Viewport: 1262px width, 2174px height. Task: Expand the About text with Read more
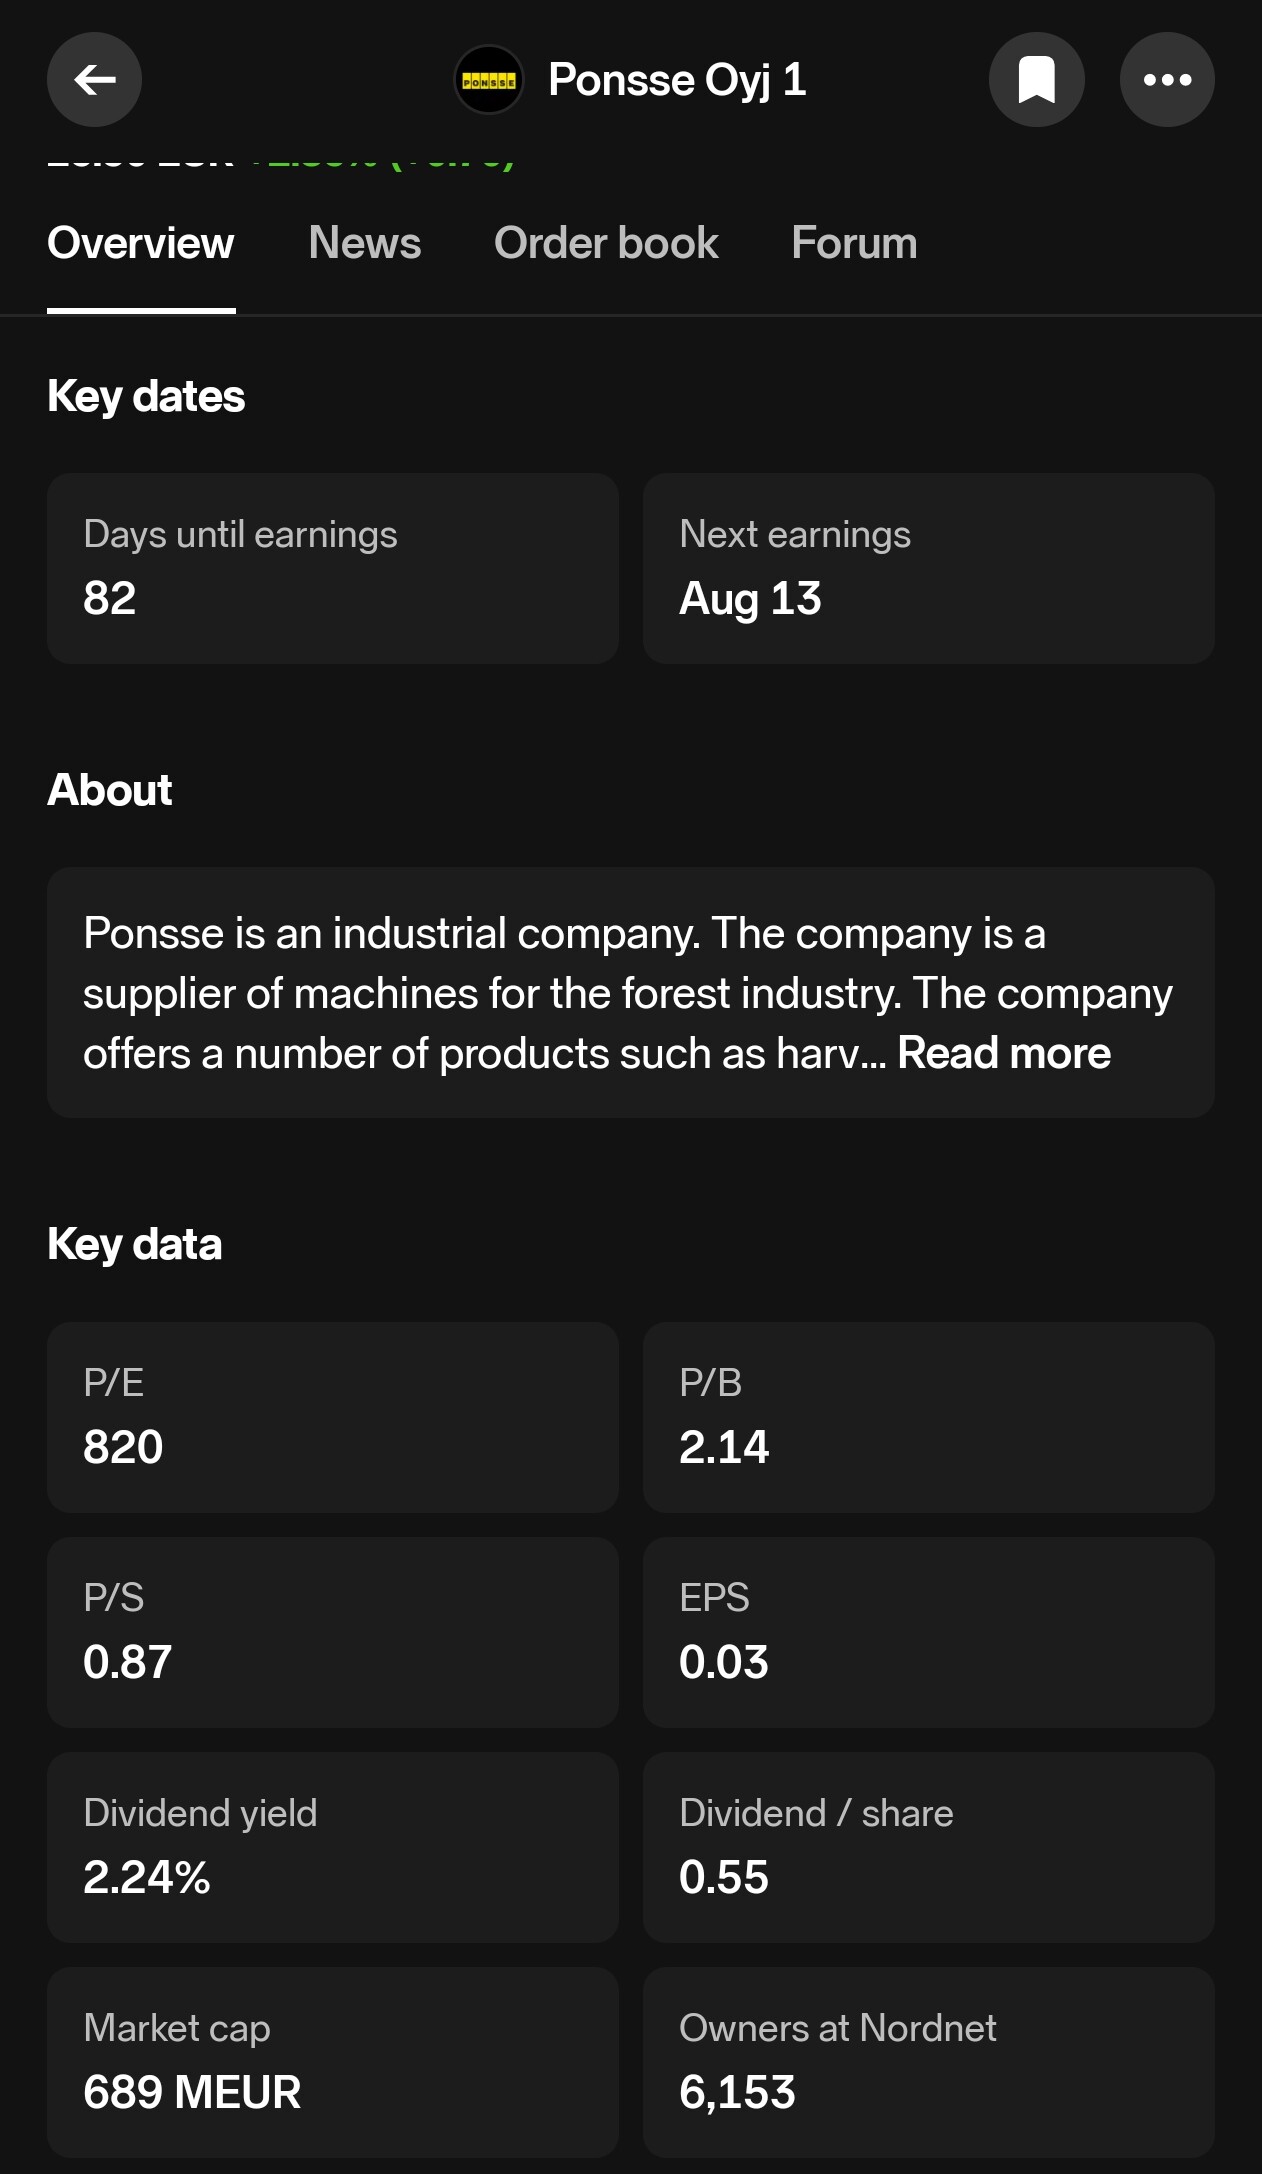[x=1004, y=1053]
